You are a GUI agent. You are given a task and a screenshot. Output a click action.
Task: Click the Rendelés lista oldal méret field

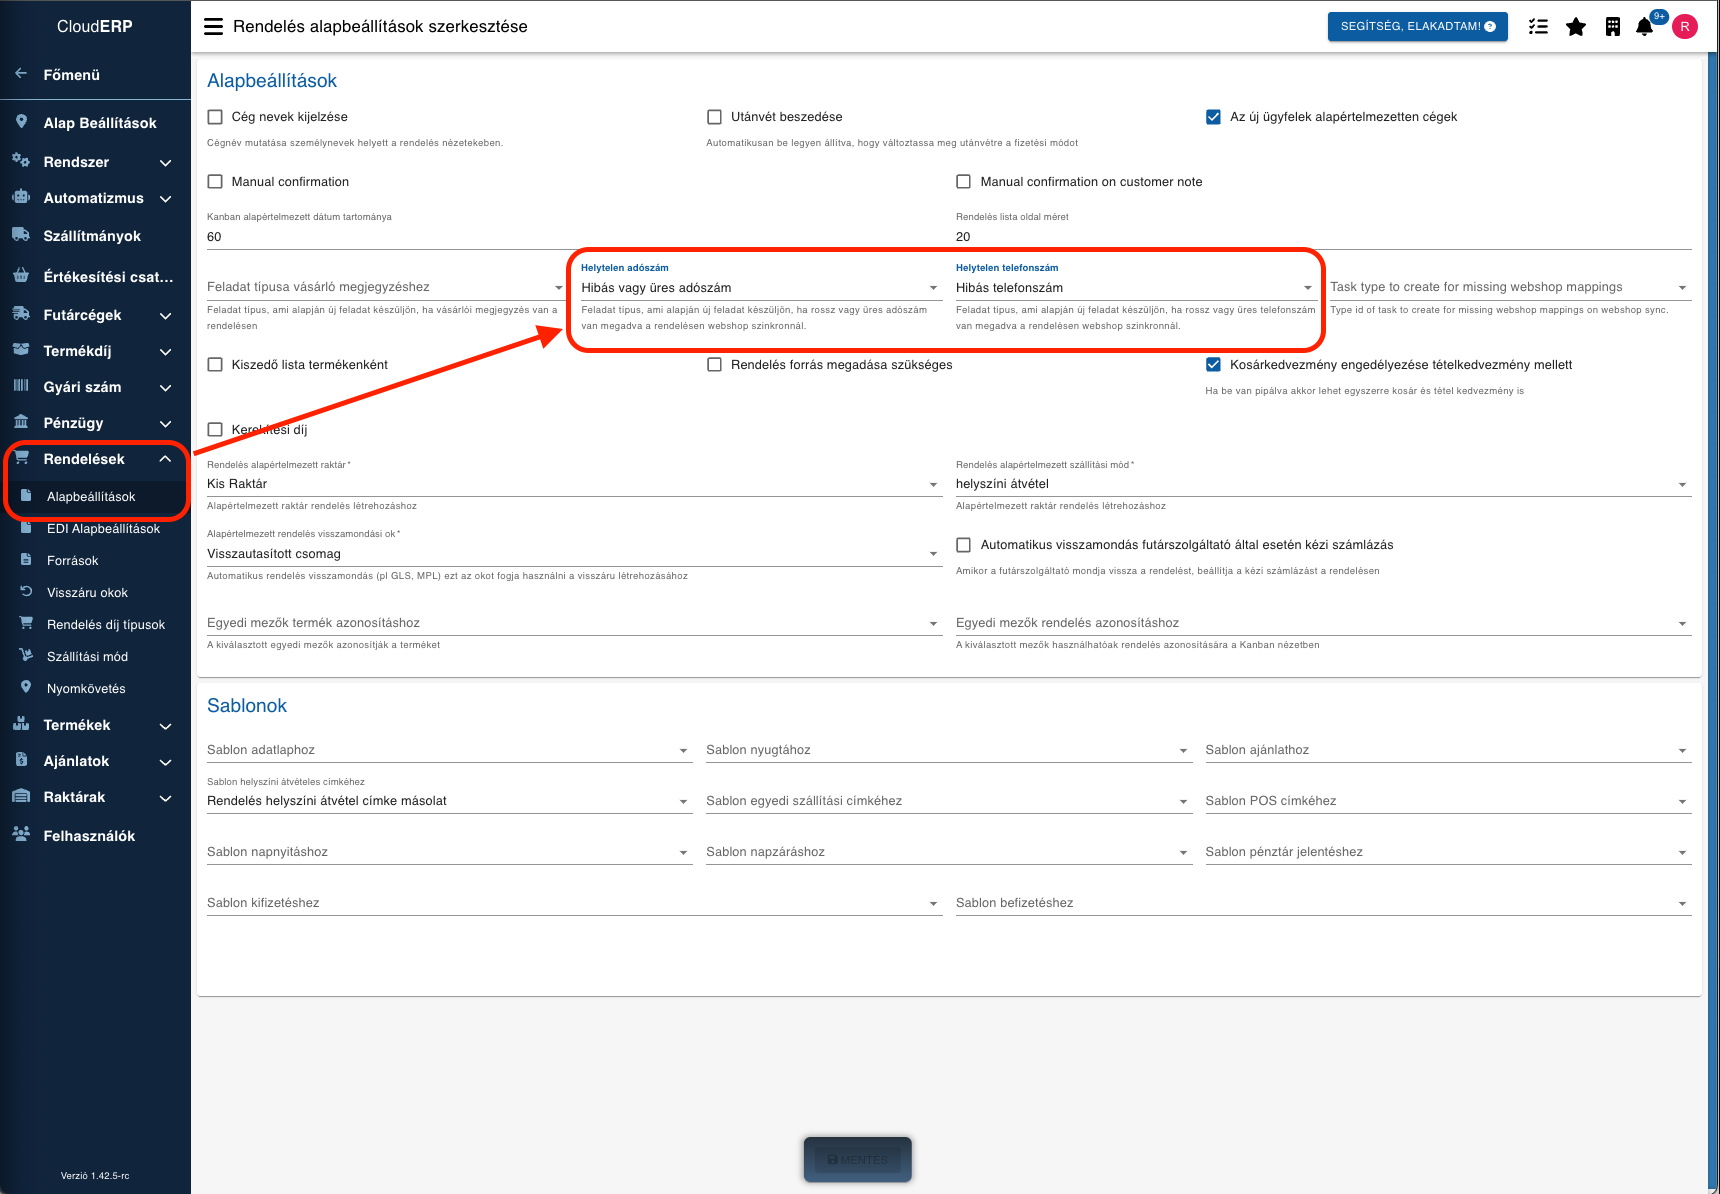click(1322, 237)
